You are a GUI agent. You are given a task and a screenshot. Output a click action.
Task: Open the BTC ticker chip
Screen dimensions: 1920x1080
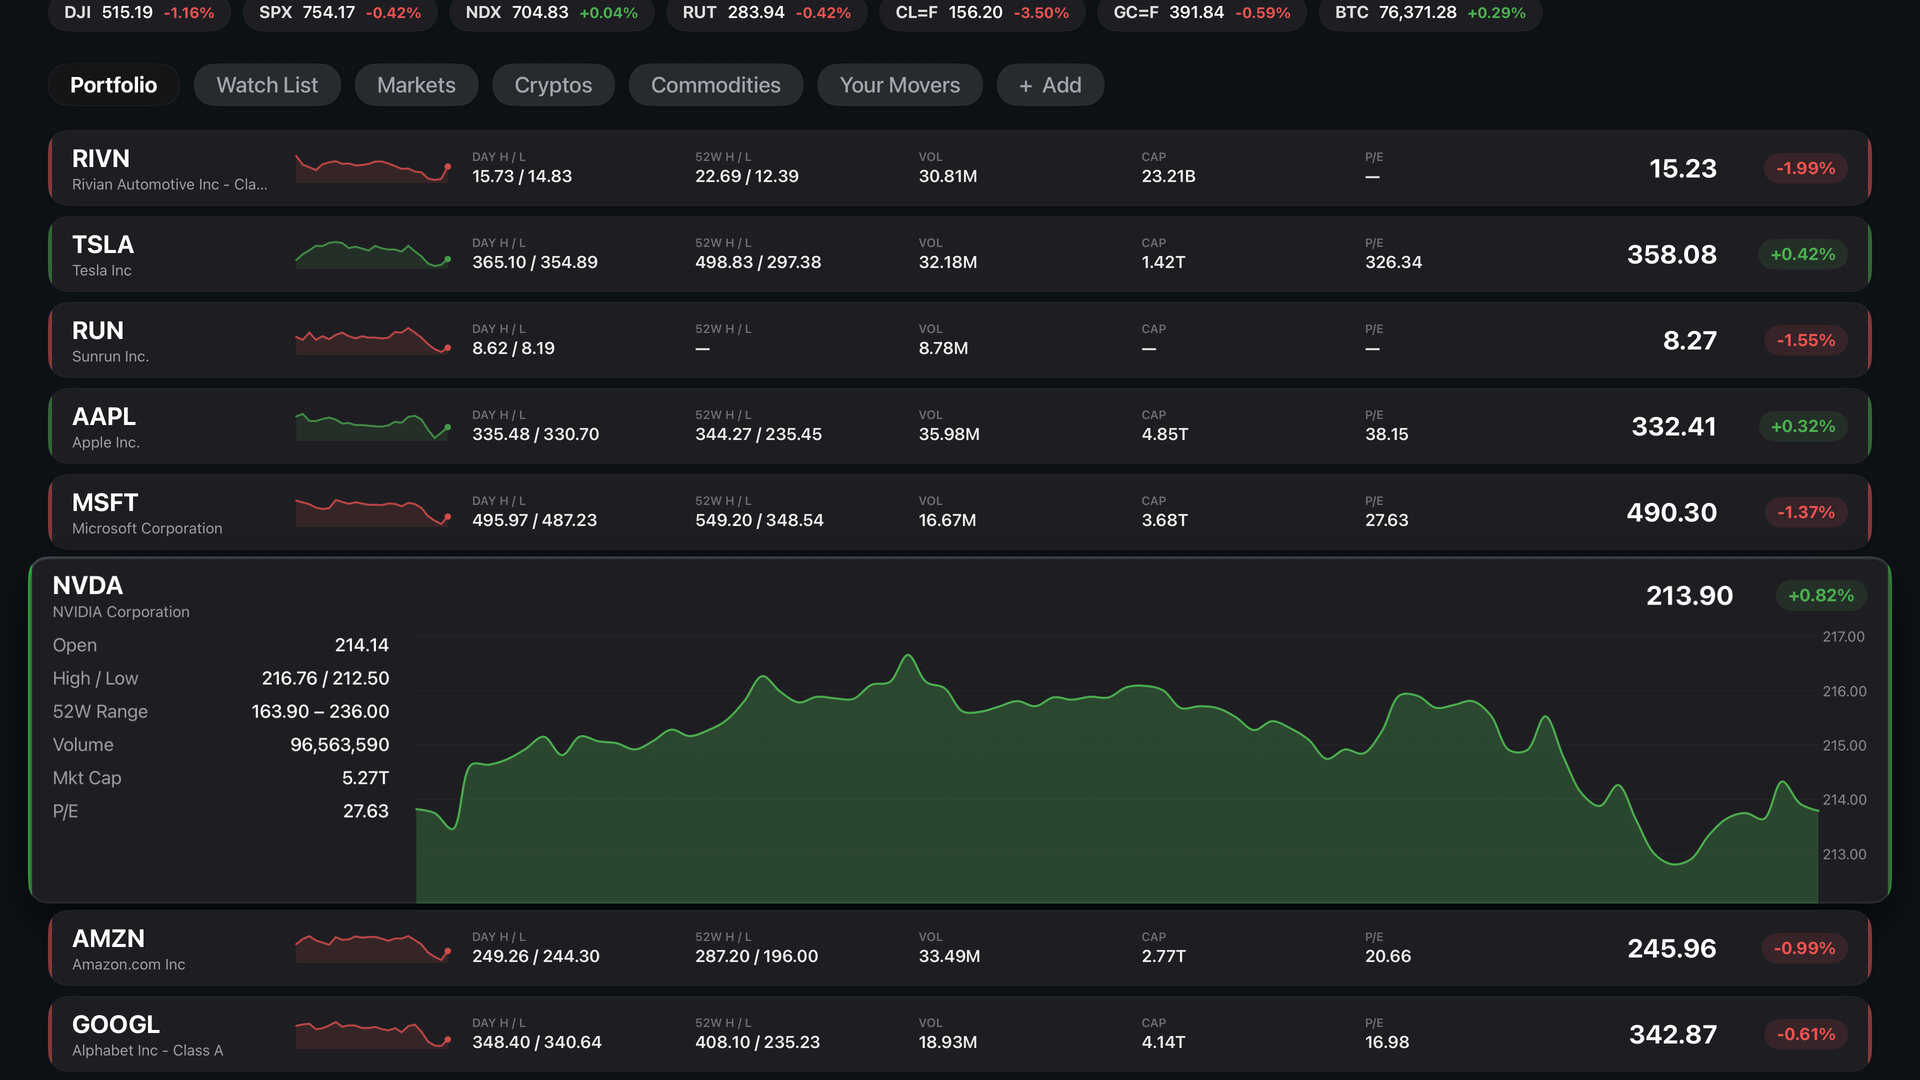click(x=1430, y=13)
